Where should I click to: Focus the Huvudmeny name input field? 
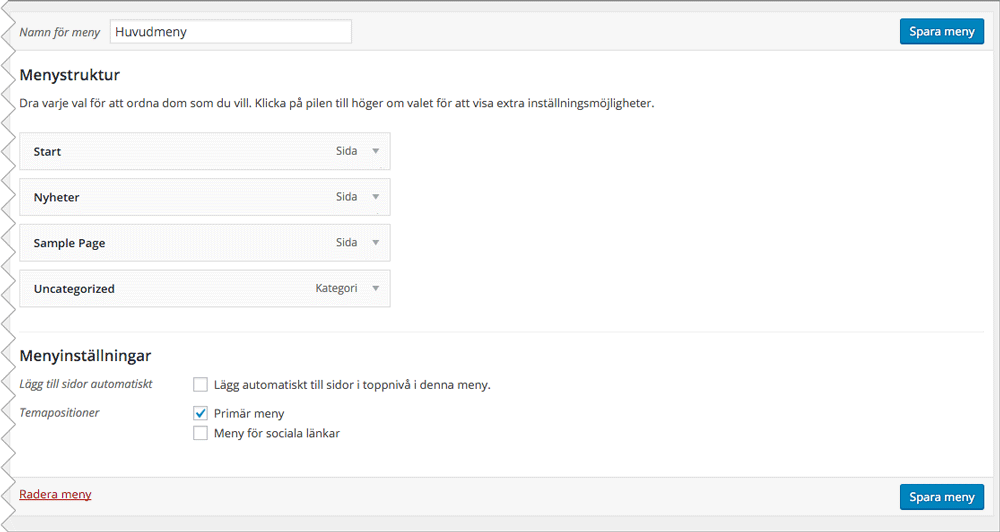point(231,32)
